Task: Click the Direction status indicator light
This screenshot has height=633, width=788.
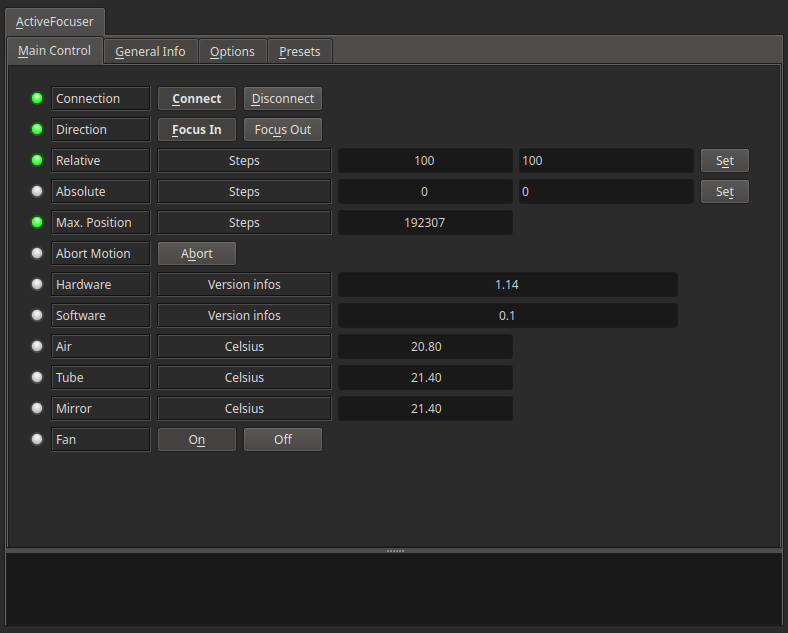Action: coord(37,129)
